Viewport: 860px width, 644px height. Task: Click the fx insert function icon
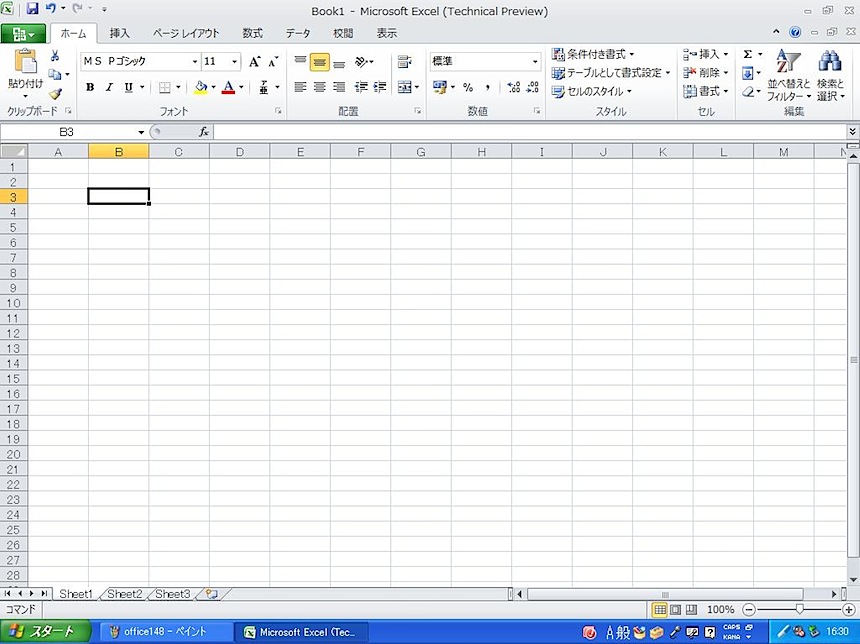pos(204,132)
